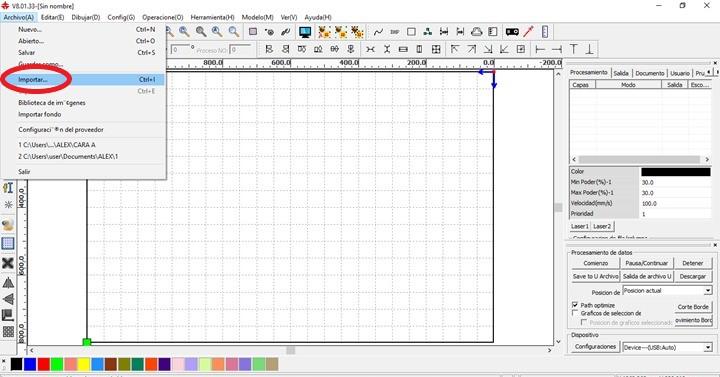This screenshot has width=720, height=377.
Task: Open the Config(G) menu
Action: tap(121, 17)
